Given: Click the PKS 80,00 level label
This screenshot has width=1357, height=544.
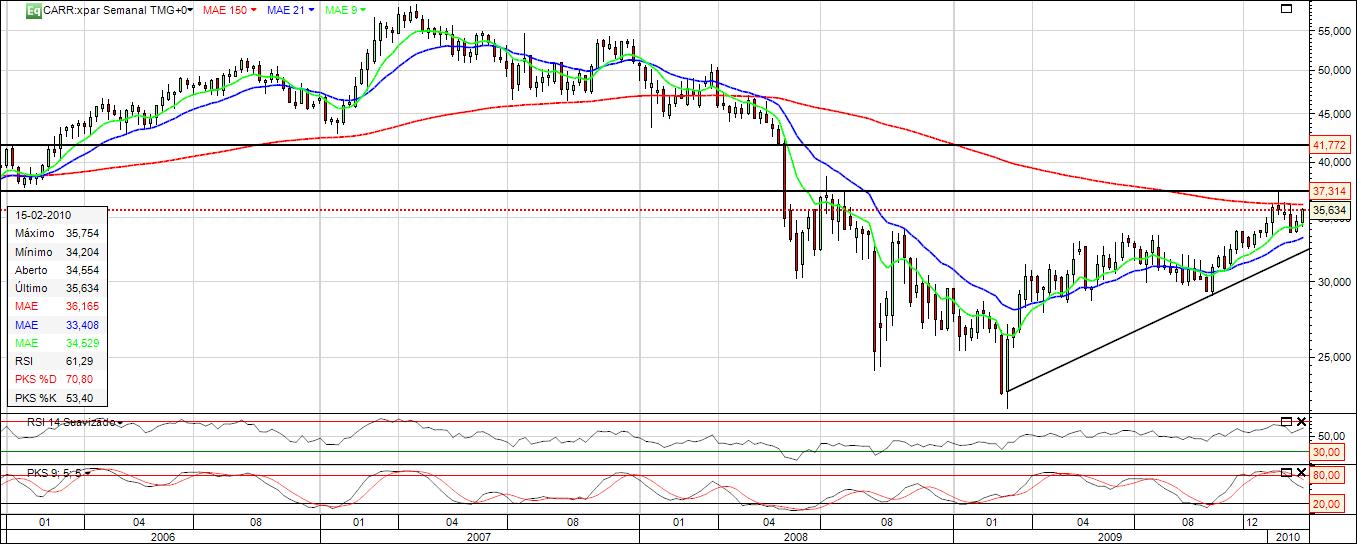Looking at the screenshot, I should 1326,476.
